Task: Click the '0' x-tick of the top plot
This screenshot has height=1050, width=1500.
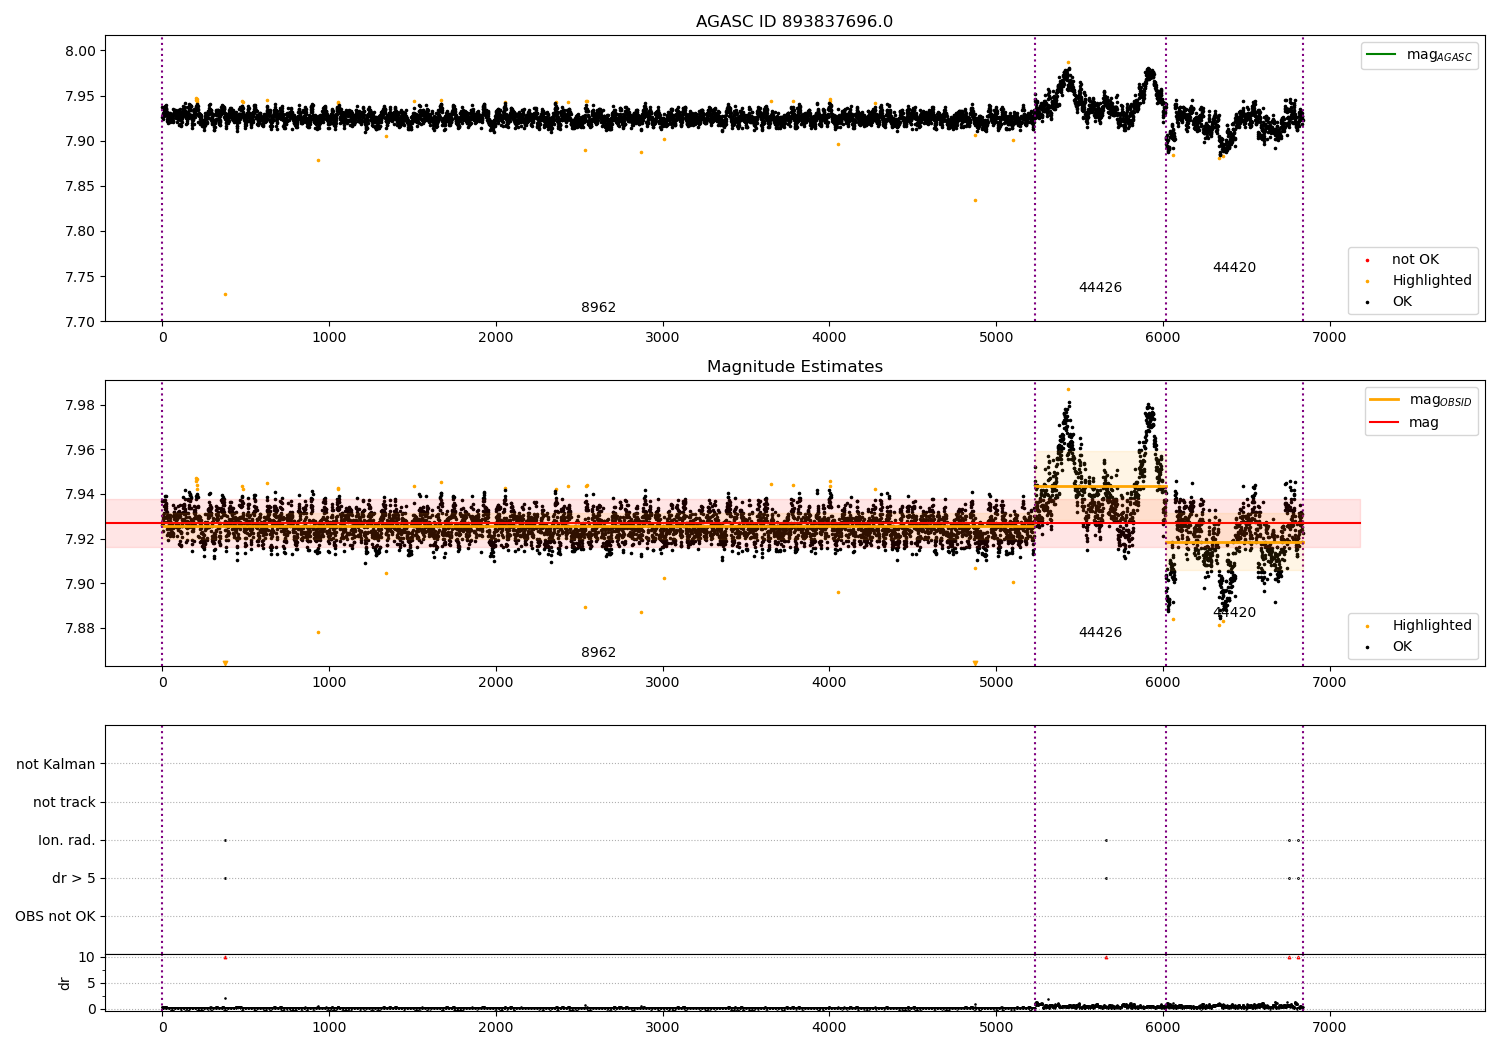Action: pos(162,338)
